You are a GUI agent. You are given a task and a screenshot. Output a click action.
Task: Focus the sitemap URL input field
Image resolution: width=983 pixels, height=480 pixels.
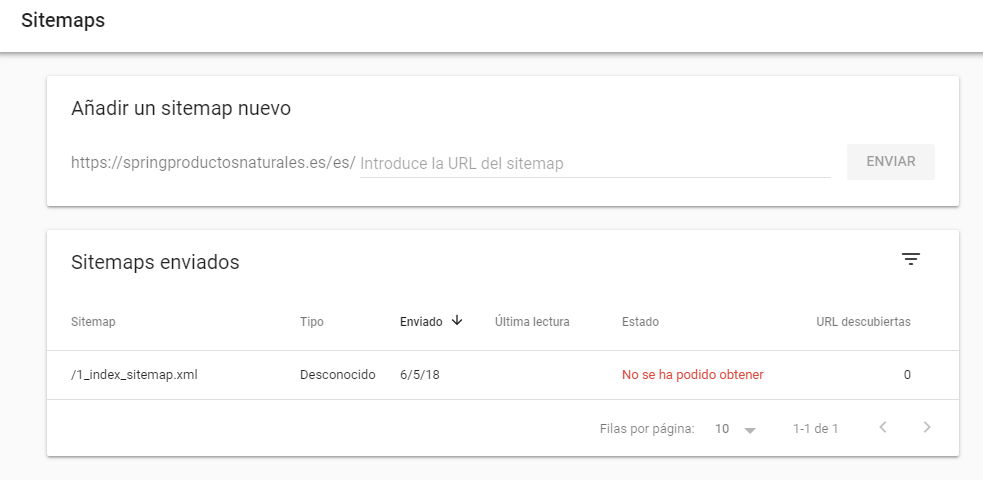point(595,164)
